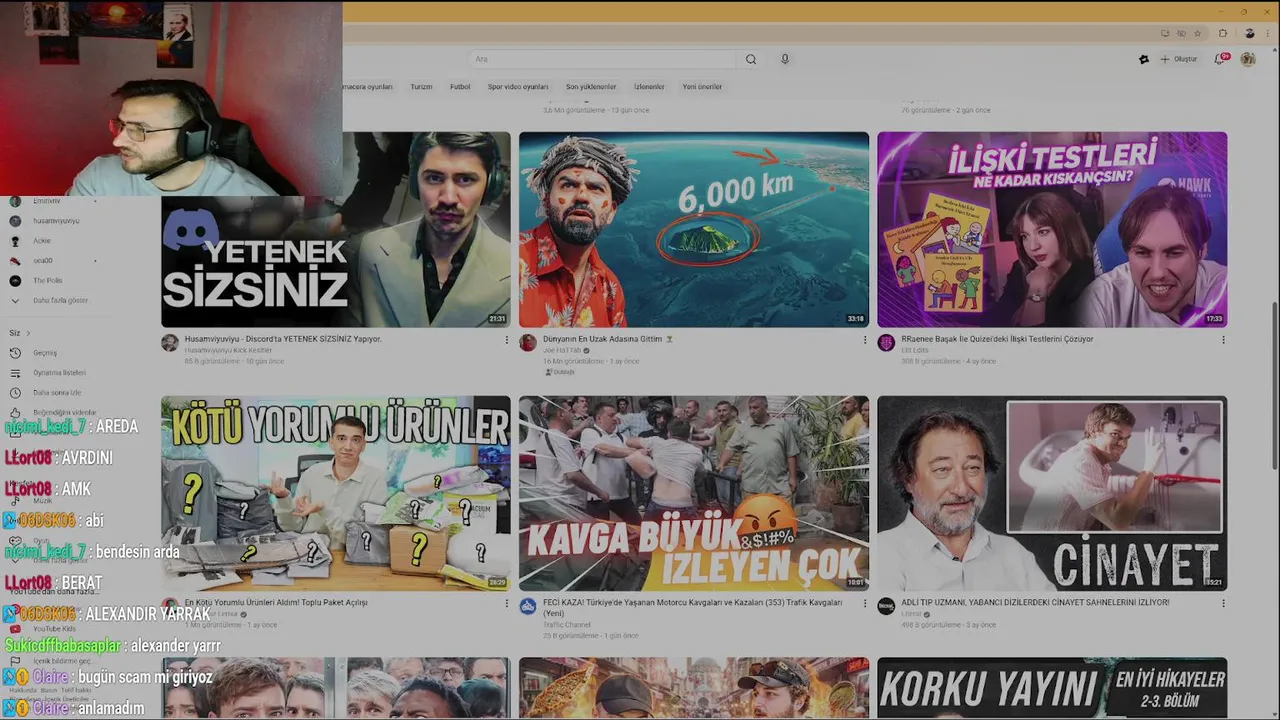Select the İzlenenler chip
The width and height of the screenshot is (1280, 720).
[649, 87]
